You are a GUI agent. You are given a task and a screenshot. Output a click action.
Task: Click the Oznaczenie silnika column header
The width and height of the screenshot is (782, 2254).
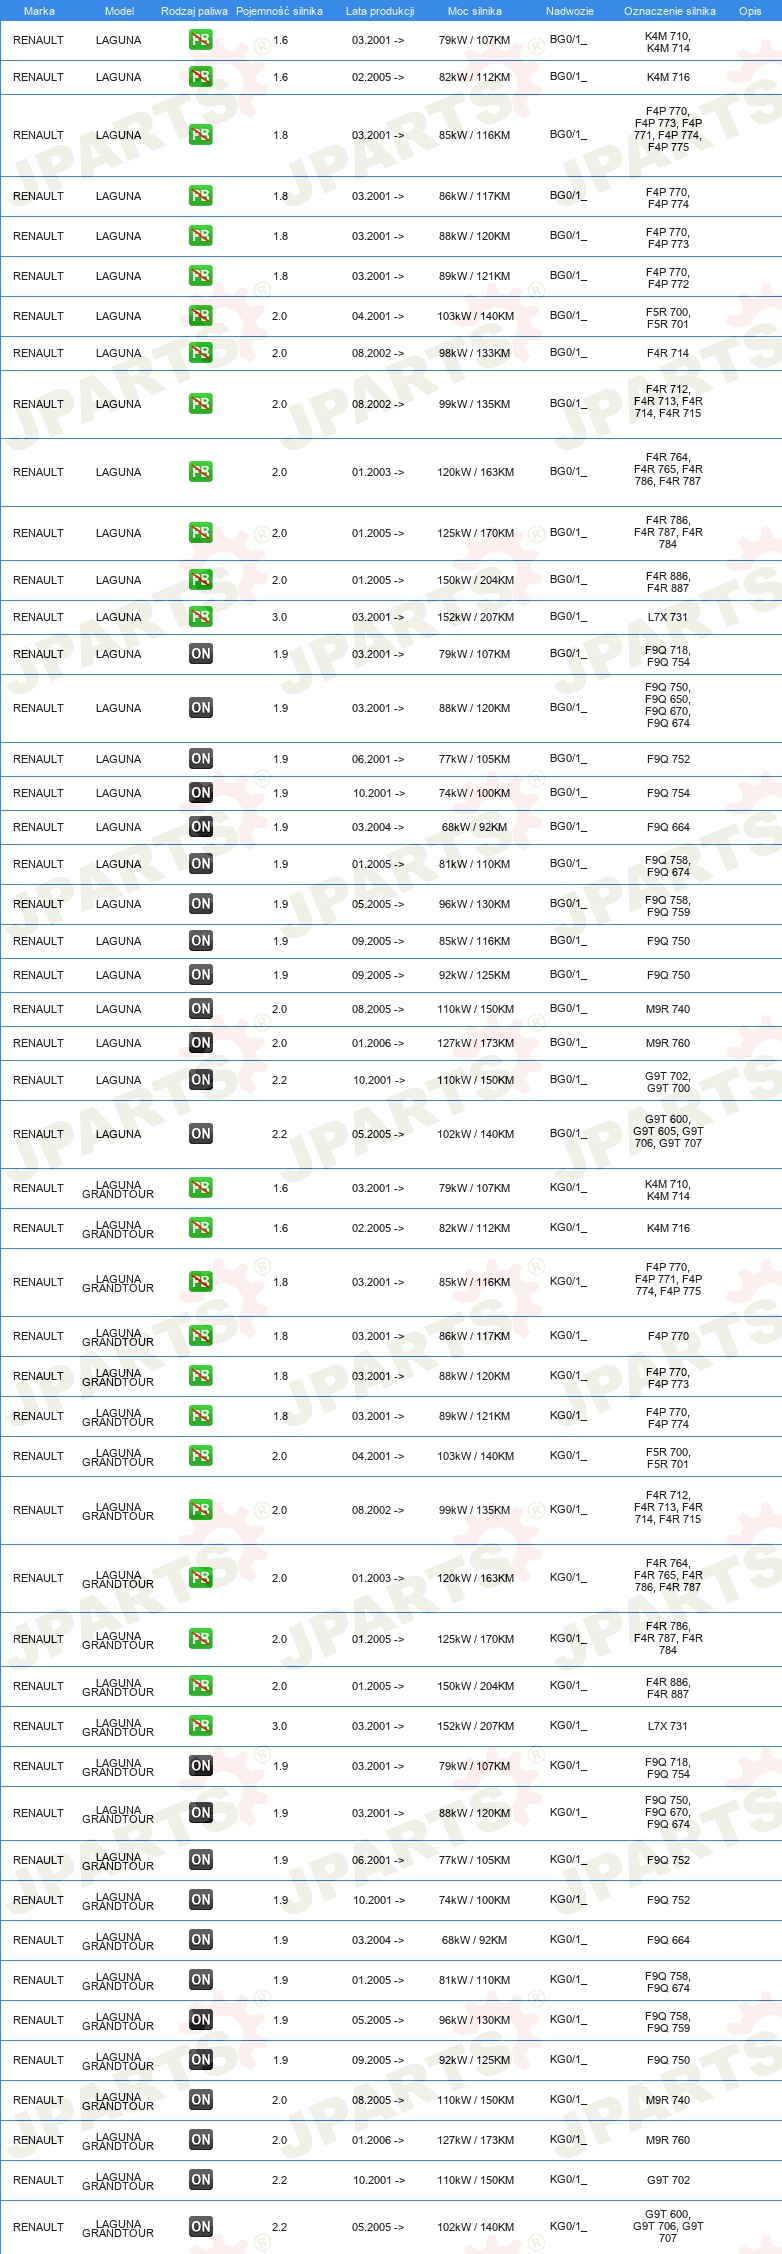(x=669, y=11)
